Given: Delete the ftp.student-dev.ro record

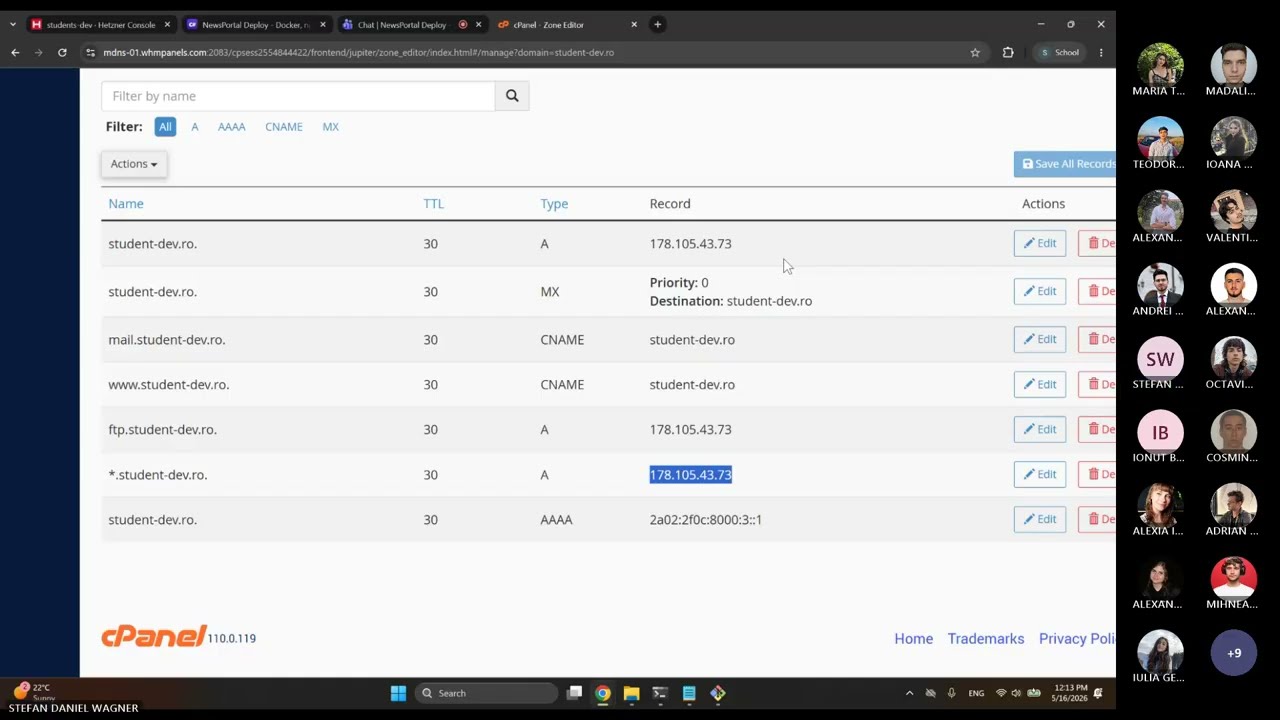Looking at the screenshot, I should click(1097, 429).
